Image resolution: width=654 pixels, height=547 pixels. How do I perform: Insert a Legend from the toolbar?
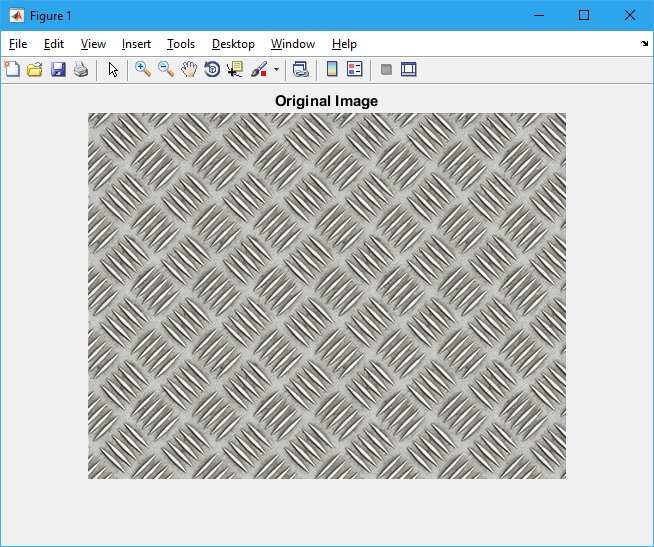(354, 69)
